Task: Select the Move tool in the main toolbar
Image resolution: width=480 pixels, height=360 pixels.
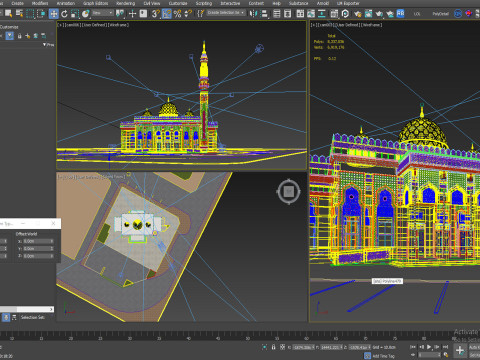Action: [54, 14]
